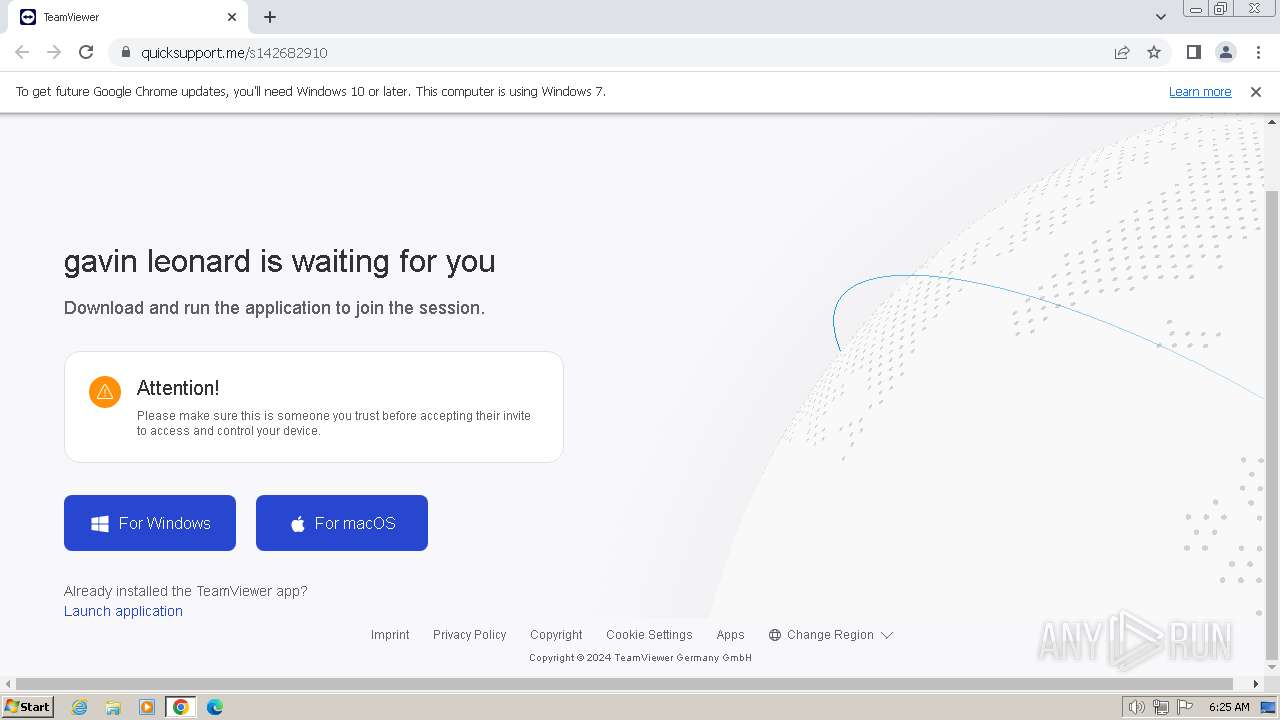Image resolution: width=1280 pixels, height=720 pixels.
Task: Open Chrome three-dot menu
Action: [x=1258, y=52]
